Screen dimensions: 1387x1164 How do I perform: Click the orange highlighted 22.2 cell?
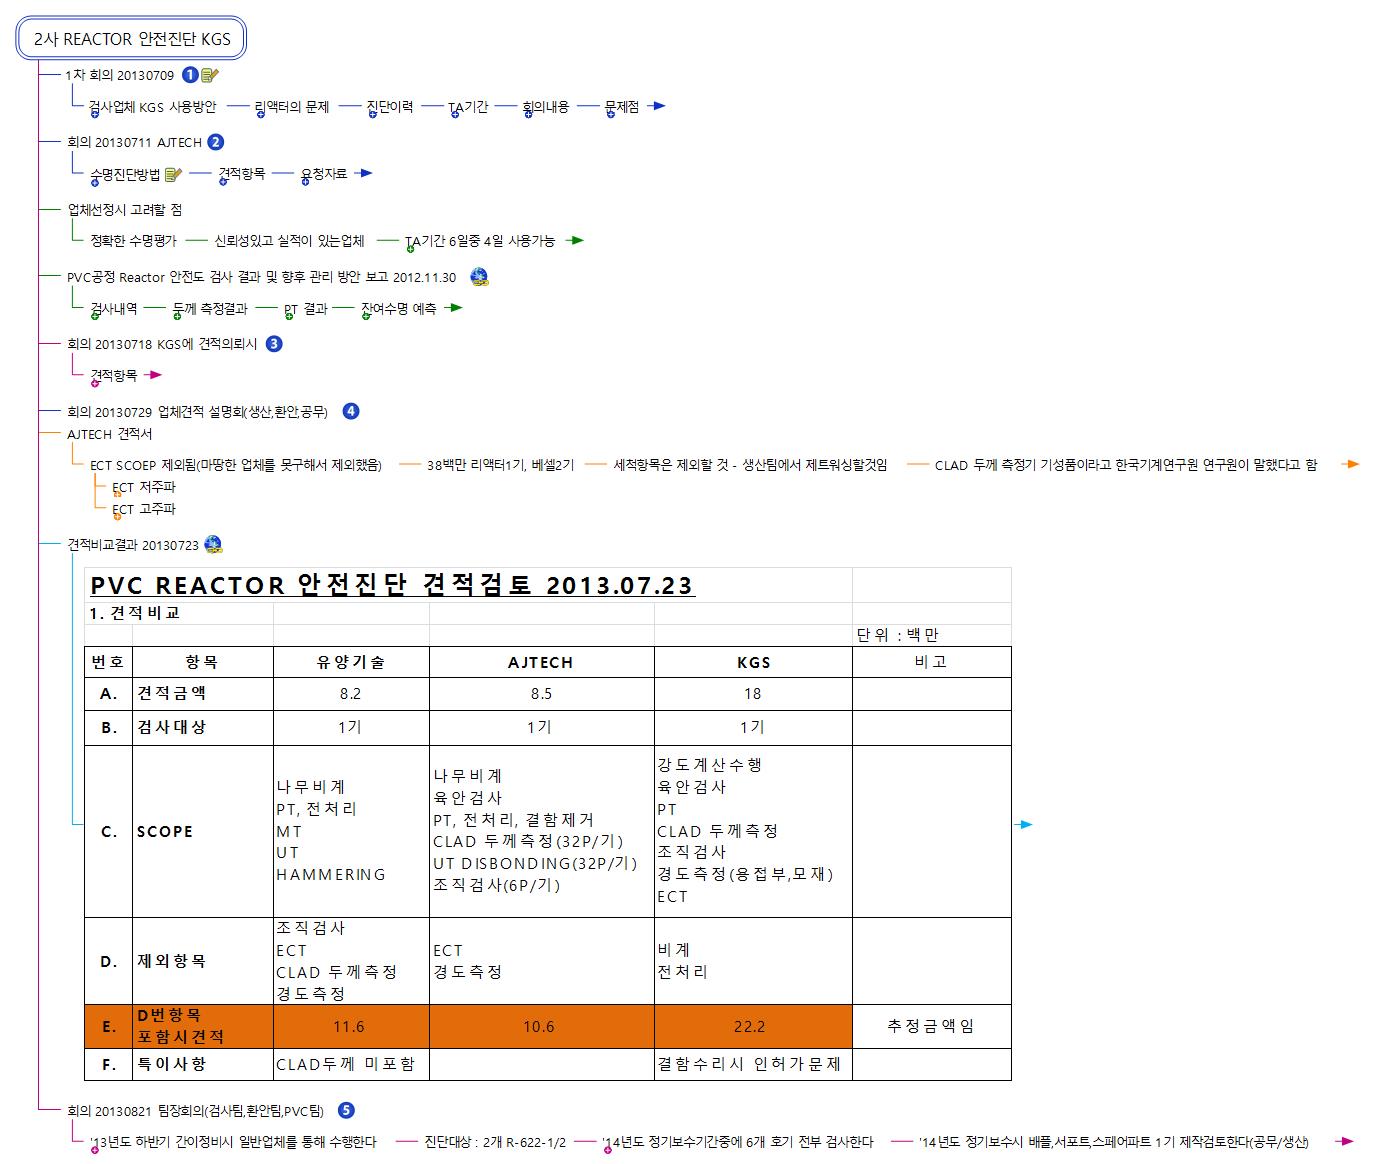[752, 1027]
